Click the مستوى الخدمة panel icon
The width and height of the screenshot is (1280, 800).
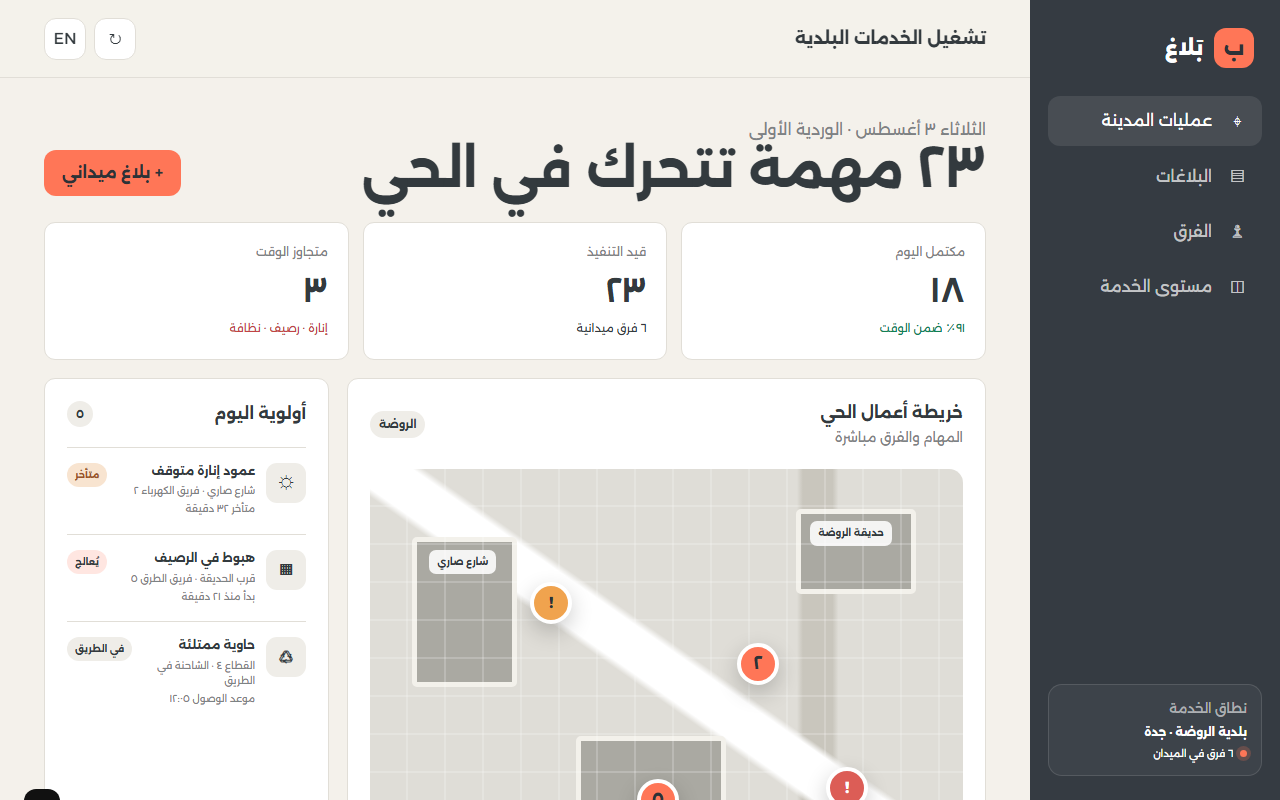point(1237,287)
